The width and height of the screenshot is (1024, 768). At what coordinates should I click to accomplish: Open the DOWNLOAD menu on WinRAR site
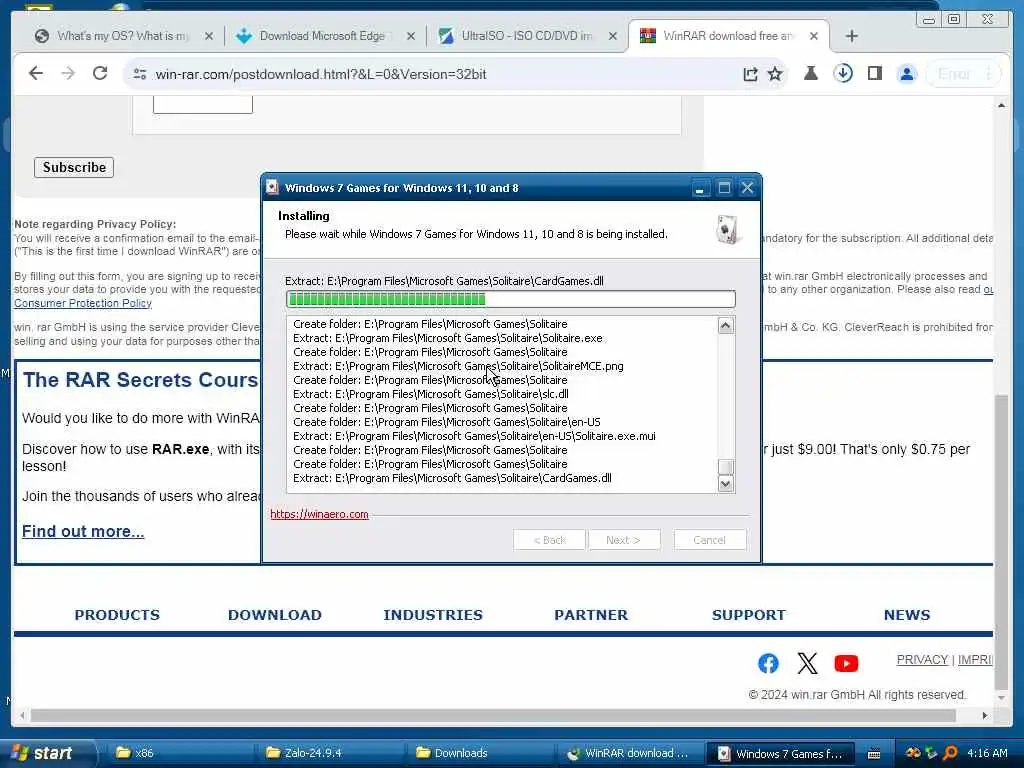(275, 615)
